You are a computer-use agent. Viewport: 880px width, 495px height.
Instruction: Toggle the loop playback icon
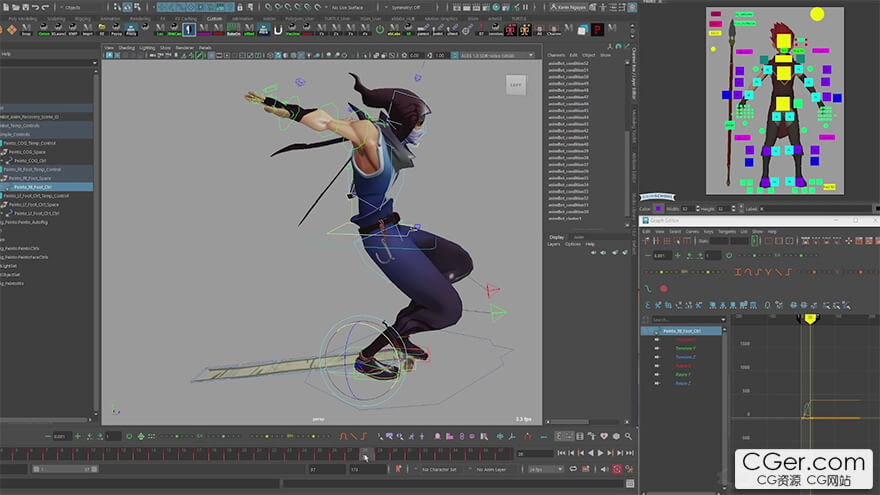click(573, 469)
